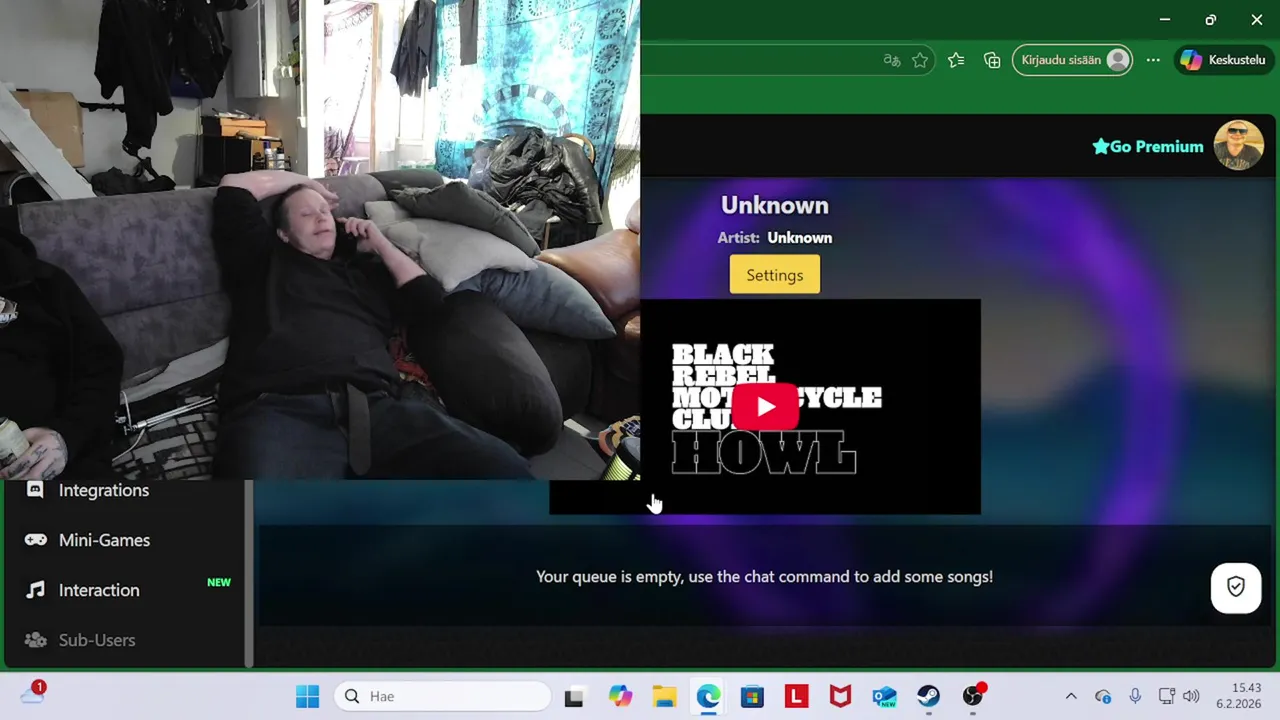This screenshot has height=720, width=1280.
Task: Open the user profile avatar menu
Action: pos(1238,146)
